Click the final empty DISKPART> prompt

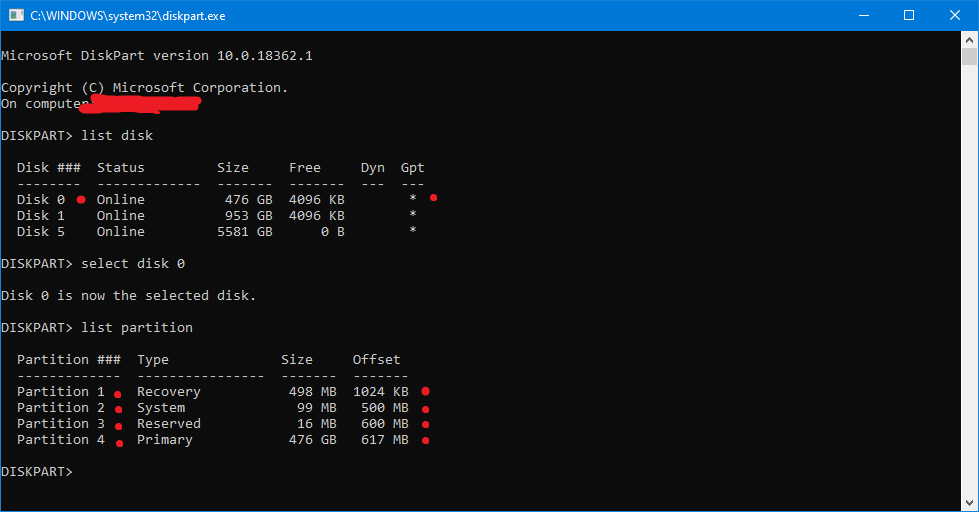[37, 471]
